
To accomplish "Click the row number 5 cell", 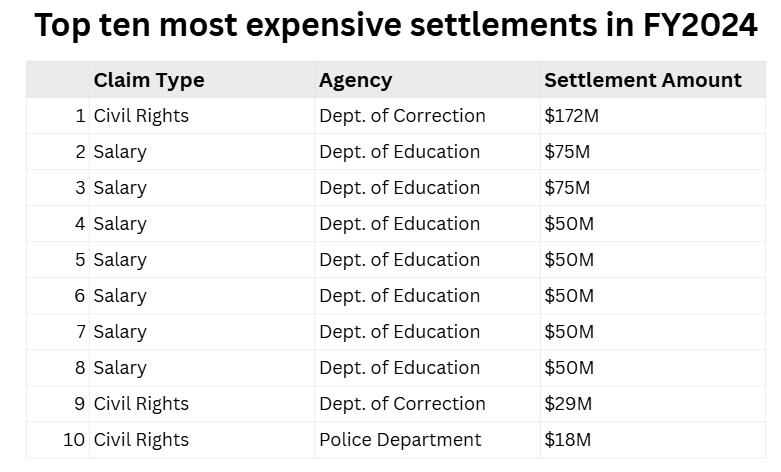I will pyautogui.click(x=80, y=260).
